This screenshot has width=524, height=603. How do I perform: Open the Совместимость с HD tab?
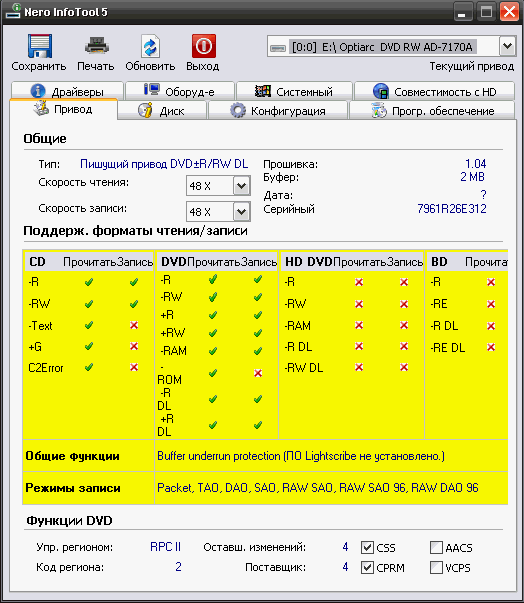click(434, 91)
